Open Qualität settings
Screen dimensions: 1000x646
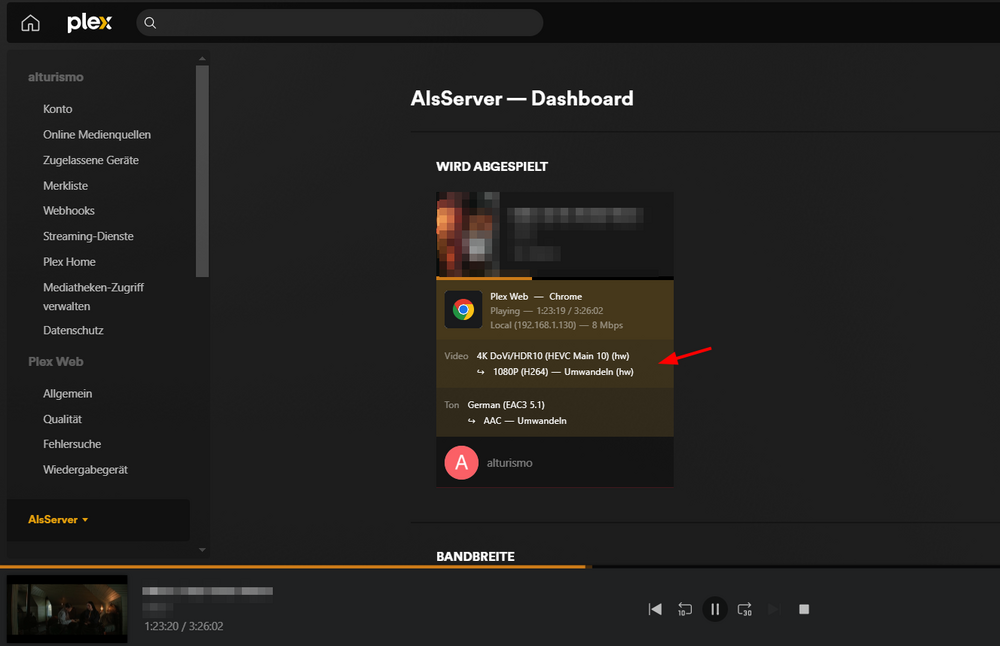tap(62, 419)
